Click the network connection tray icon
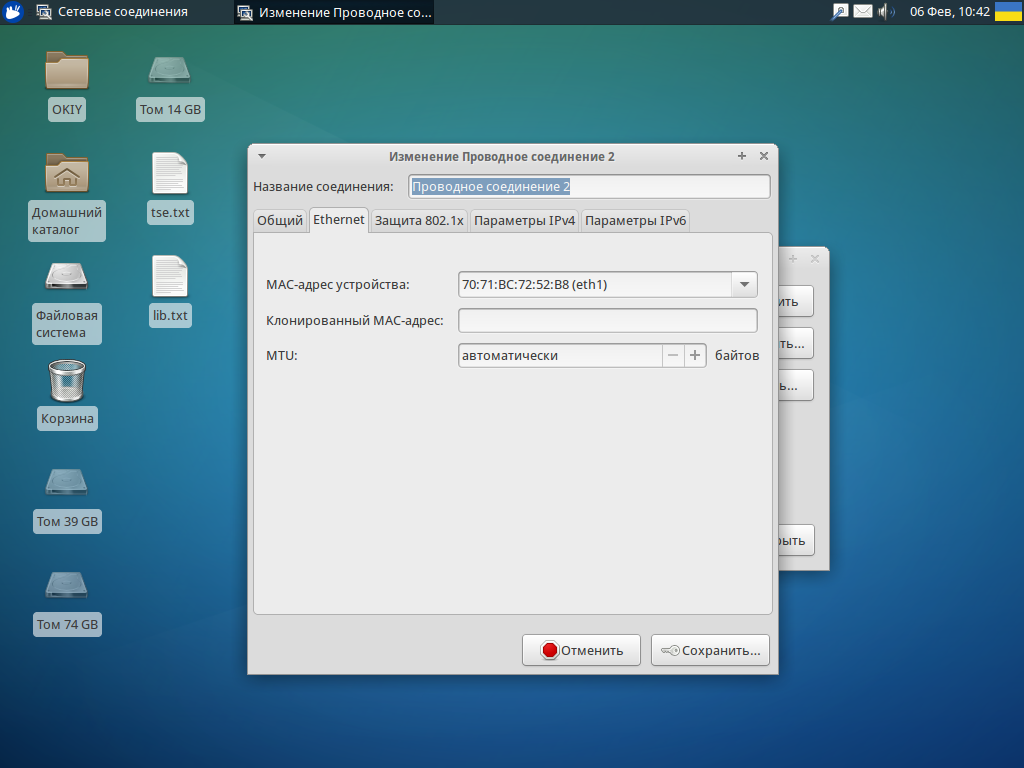 tap(840, 12)
